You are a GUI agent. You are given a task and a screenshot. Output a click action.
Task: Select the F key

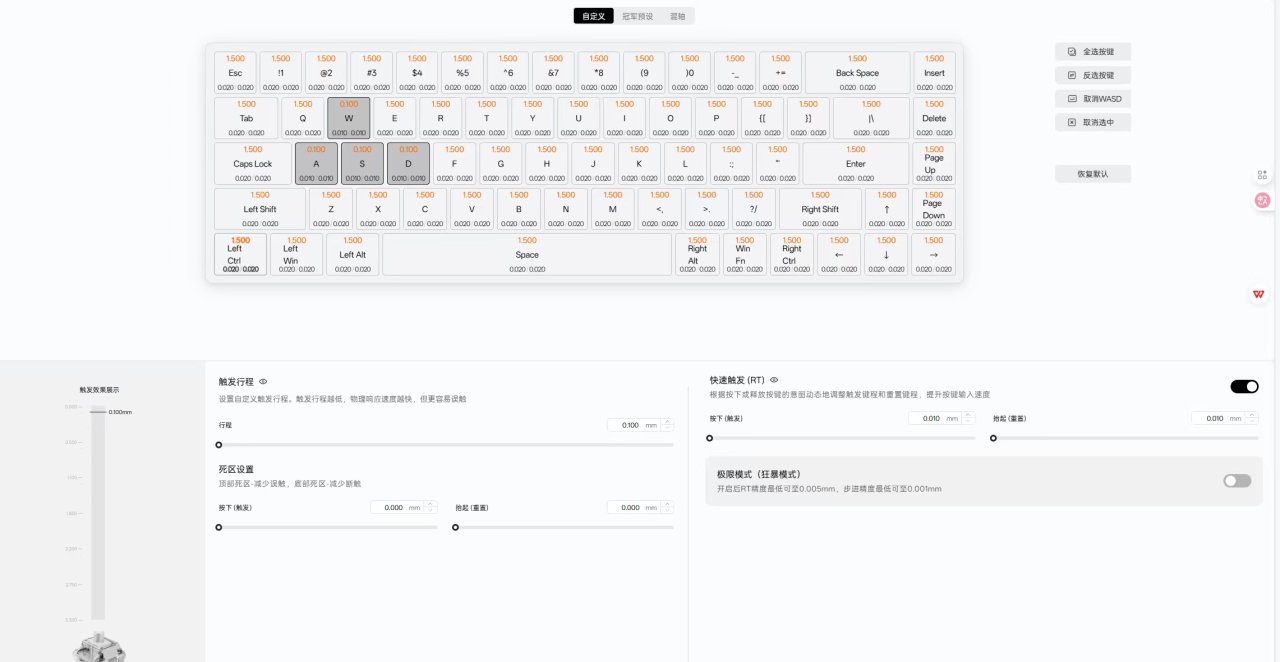point(454,164)
